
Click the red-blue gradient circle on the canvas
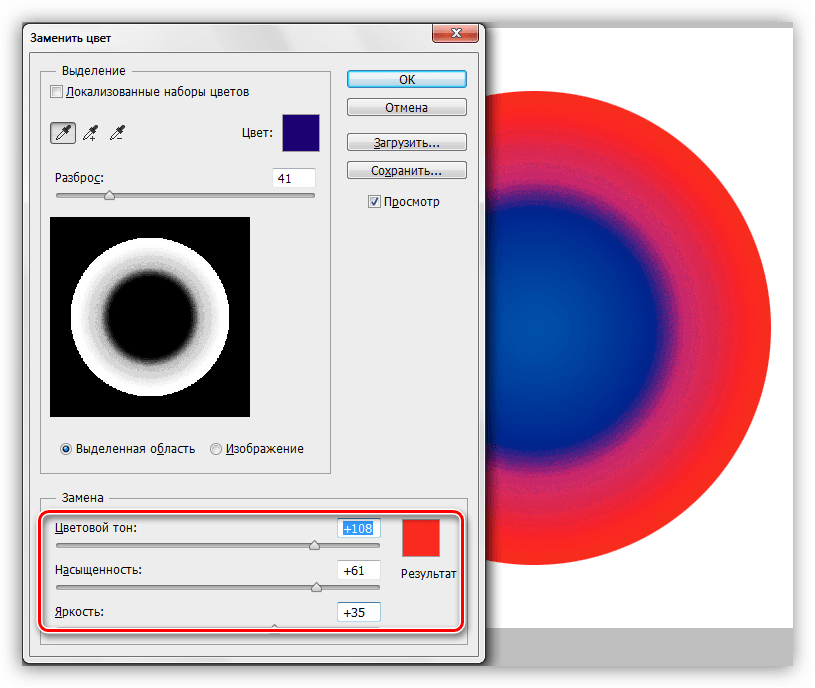(x=628, y=328)
